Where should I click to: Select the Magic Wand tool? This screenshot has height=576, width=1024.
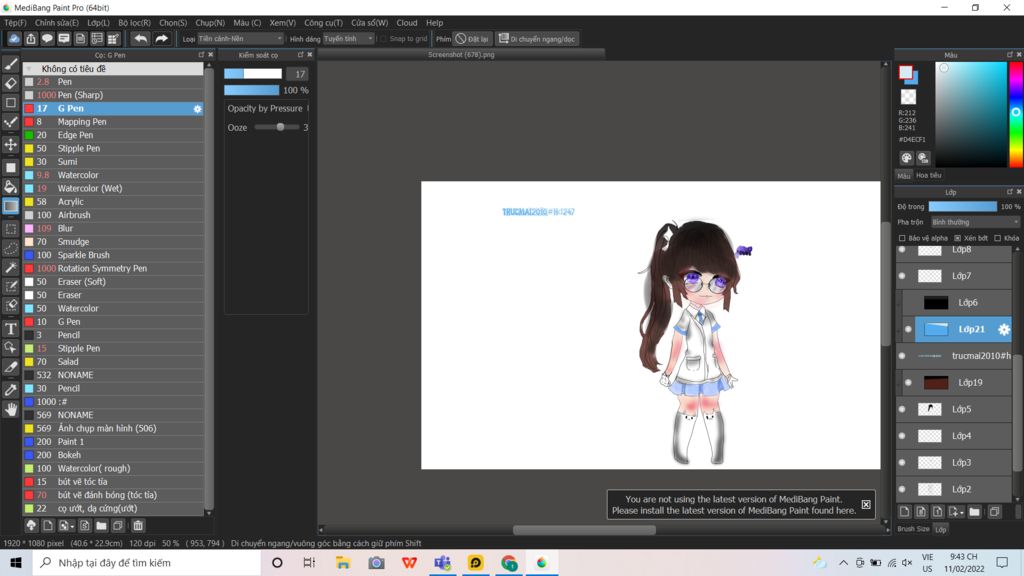pyautogui.click(x=10, y=268)
